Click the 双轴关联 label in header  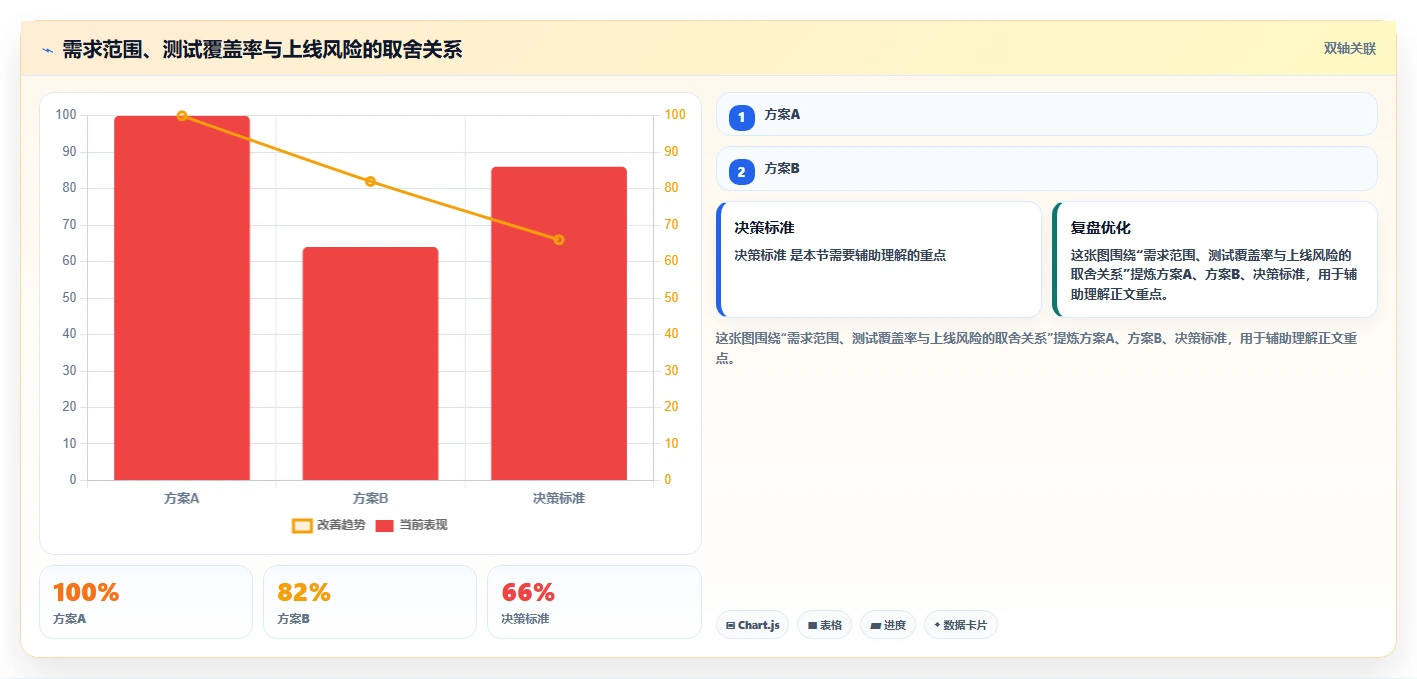point(1350,49)
